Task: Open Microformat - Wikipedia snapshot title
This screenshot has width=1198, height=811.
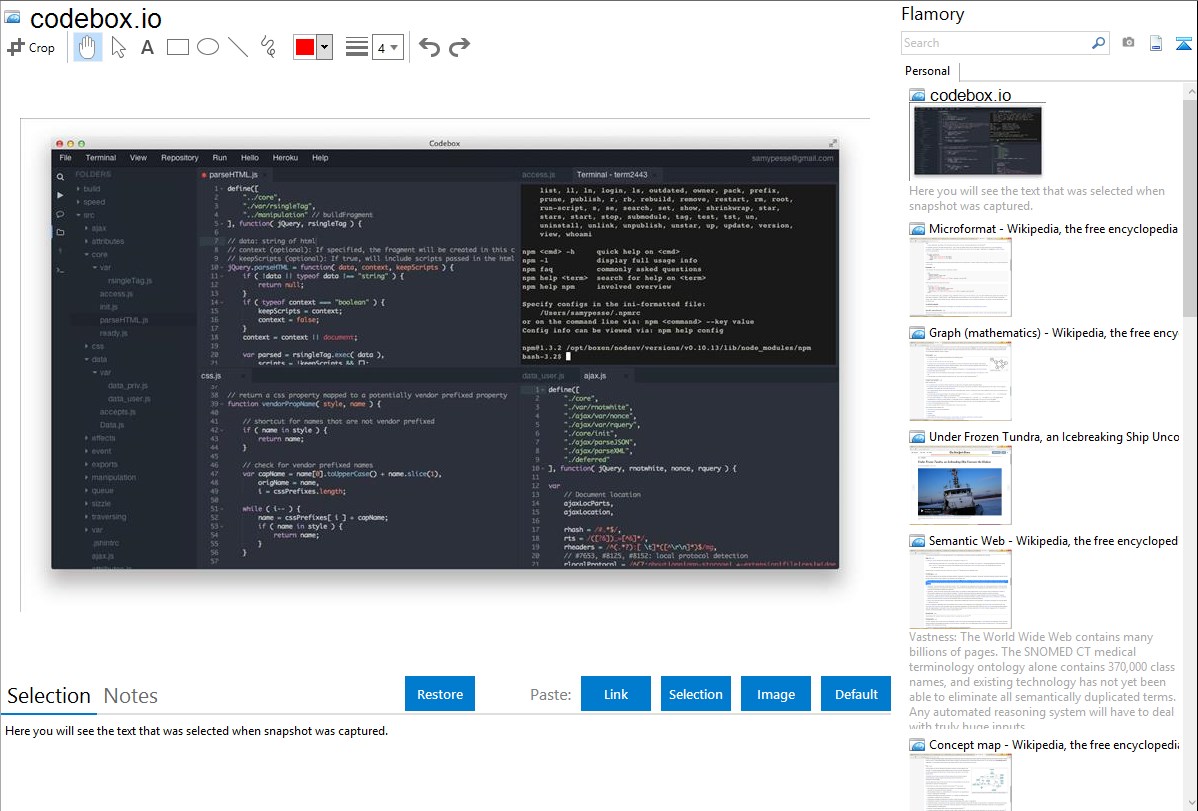Action: click(1053, 229)
